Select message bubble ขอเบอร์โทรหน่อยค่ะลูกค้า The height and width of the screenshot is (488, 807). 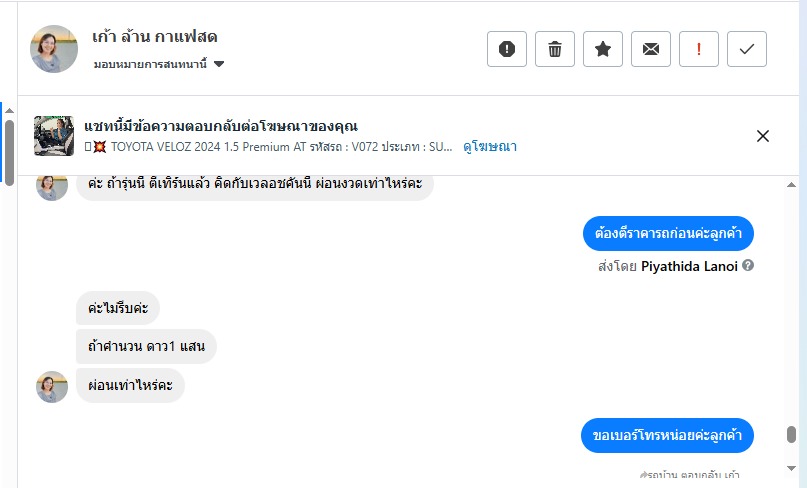point(667,435)
